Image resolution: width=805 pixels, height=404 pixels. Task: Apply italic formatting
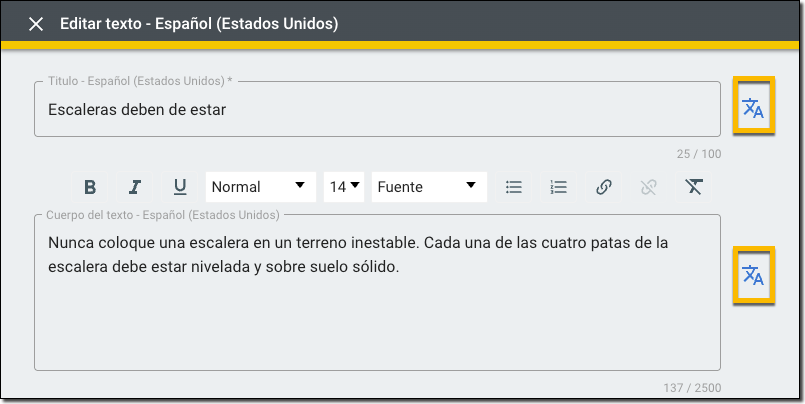(135, 187)
